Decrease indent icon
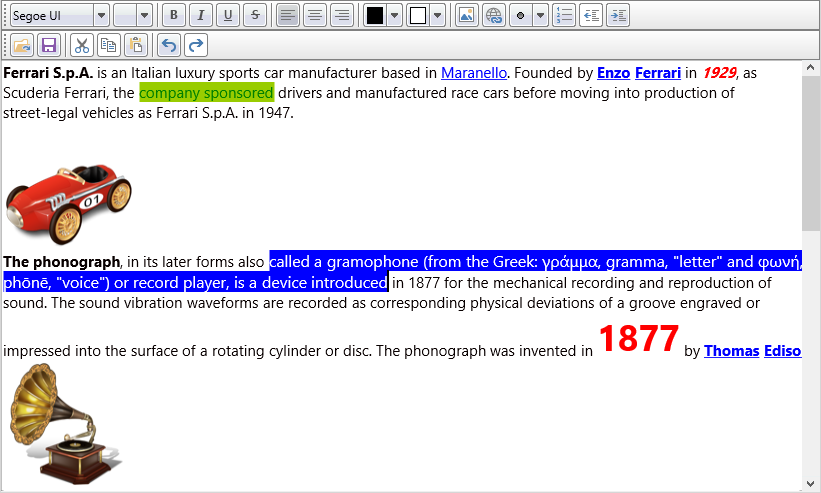The height and width of the screenshot is (493, 821). [591, 15]
